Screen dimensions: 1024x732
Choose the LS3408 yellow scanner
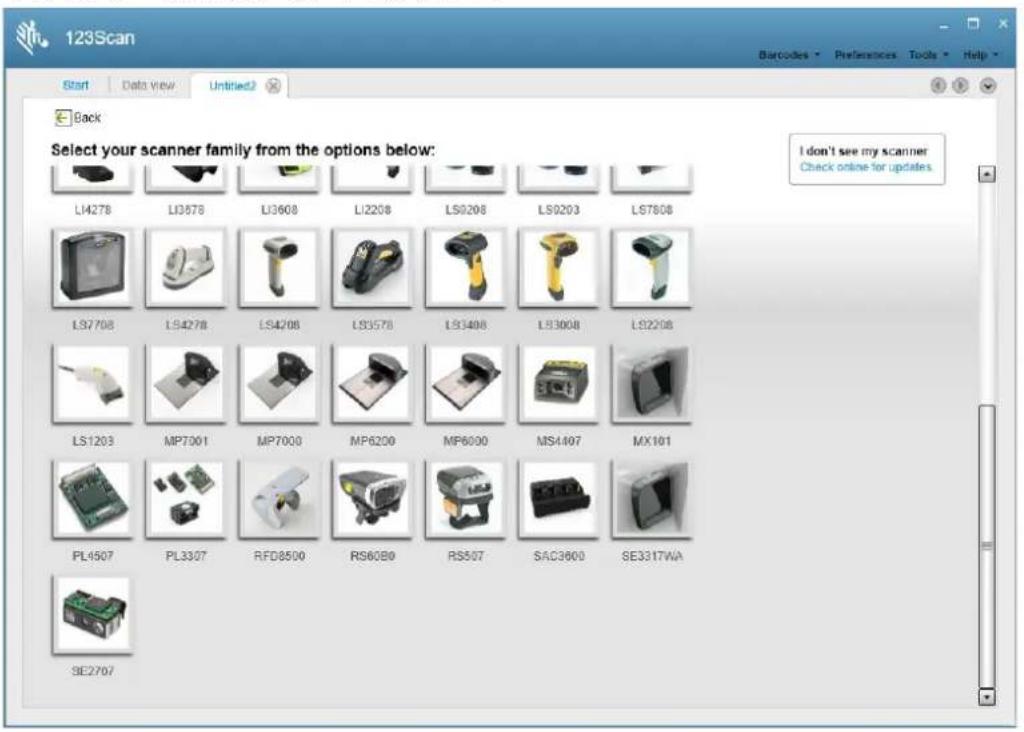[x=466, y=268]
